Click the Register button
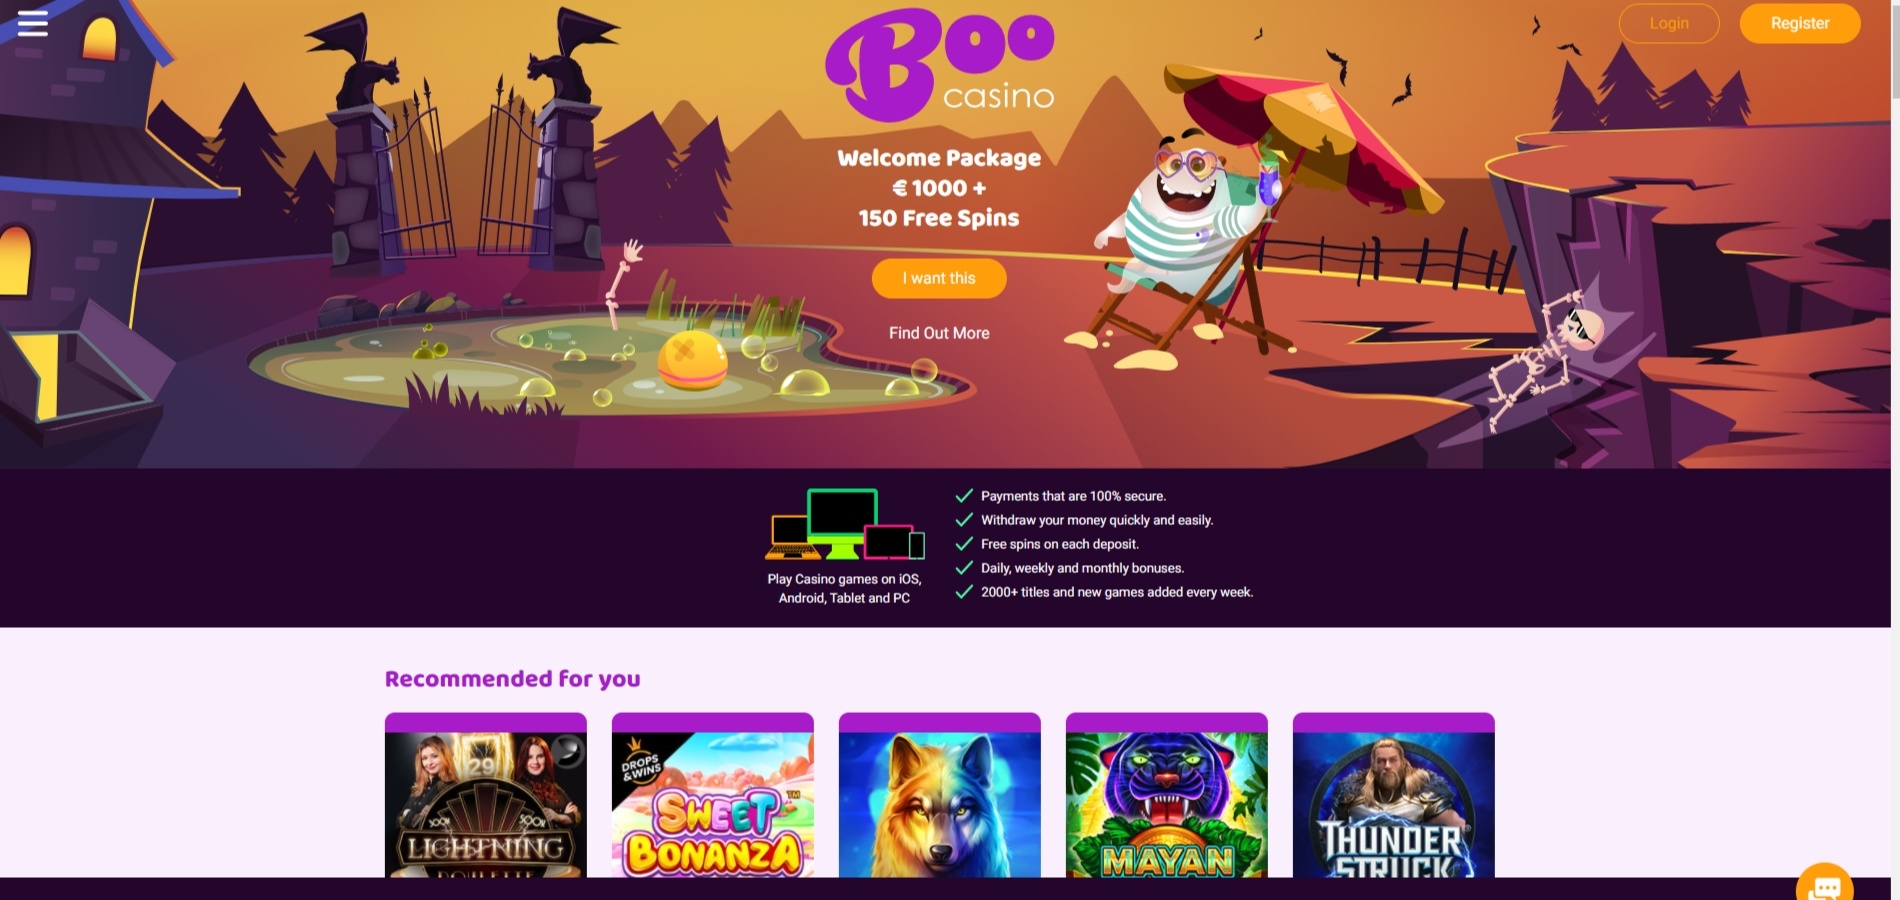 1800,23
